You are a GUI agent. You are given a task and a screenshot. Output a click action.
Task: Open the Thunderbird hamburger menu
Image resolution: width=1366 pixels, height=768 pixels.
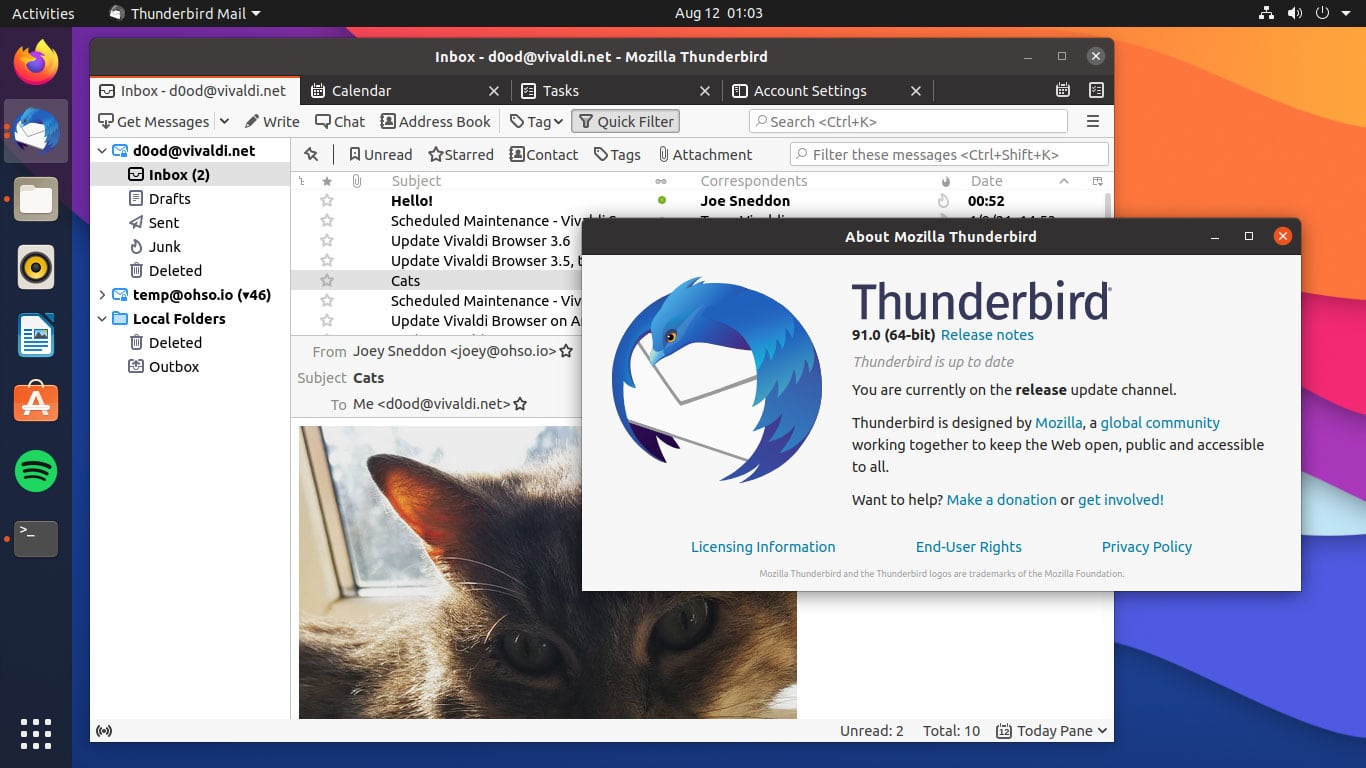tap(1093, 122)
